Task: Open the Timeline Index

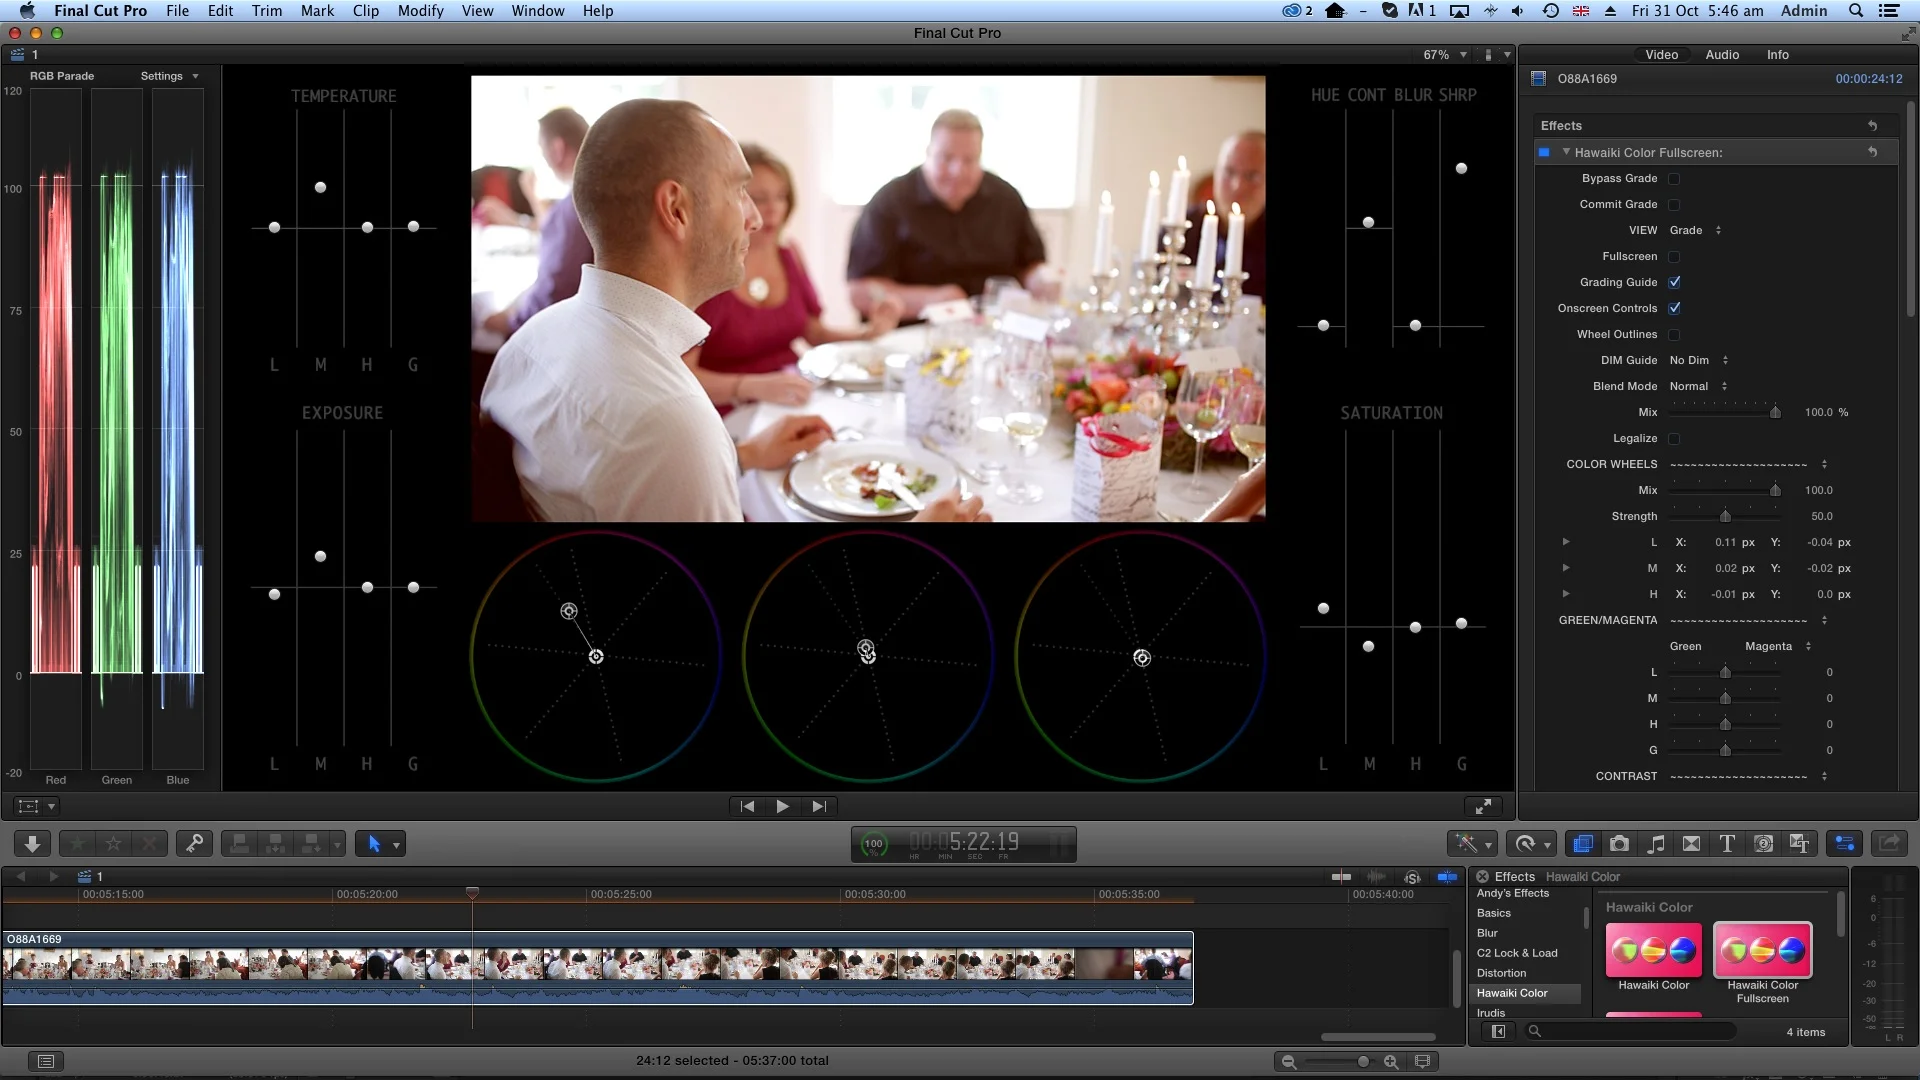Action: [x=45, y=1061]
